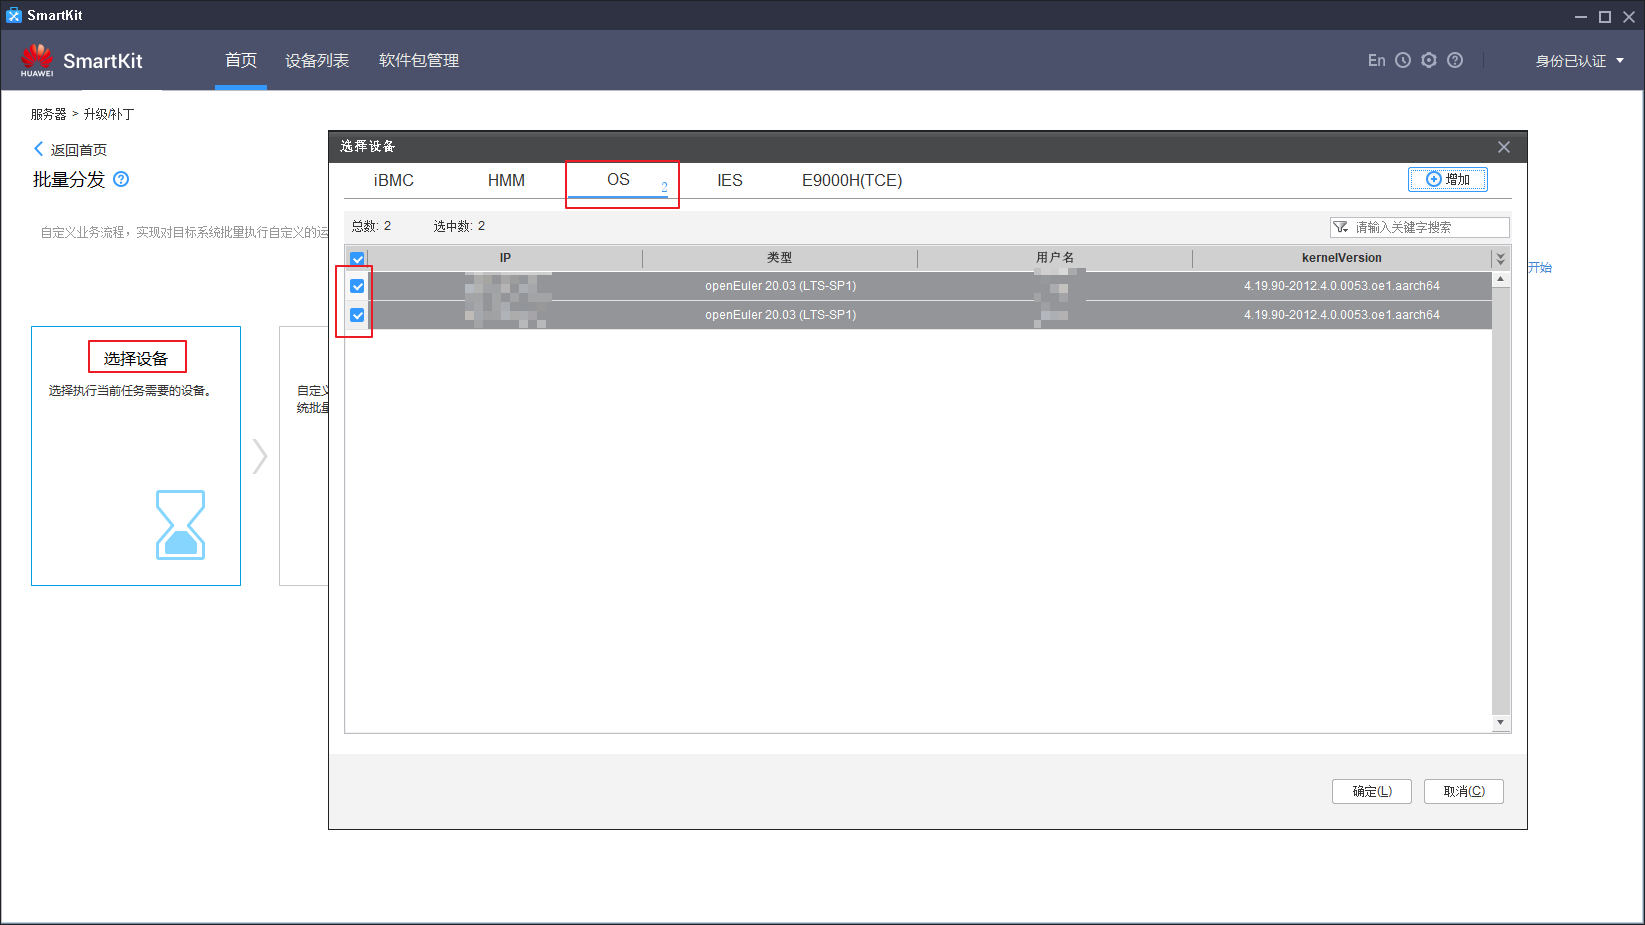Screen dimensions: 1645x925
Task: Click the help icon beside 批量分发
Action: (121, 179)
